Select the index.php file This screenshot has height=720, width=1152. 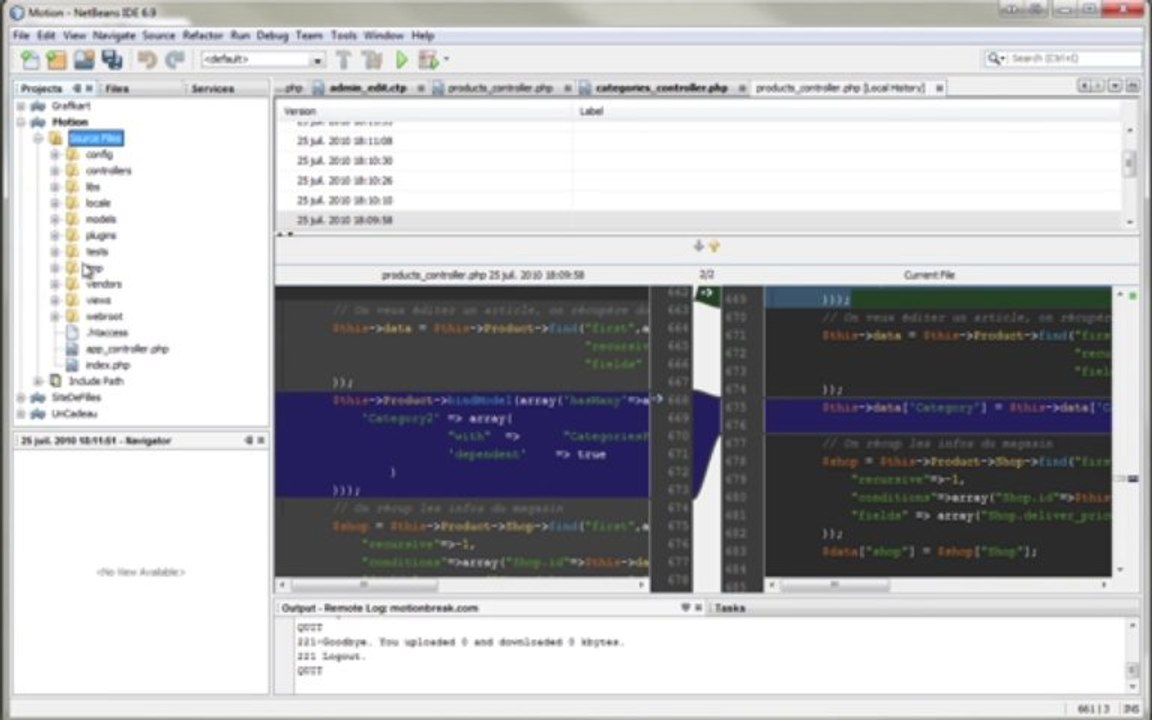coord(107,365)
